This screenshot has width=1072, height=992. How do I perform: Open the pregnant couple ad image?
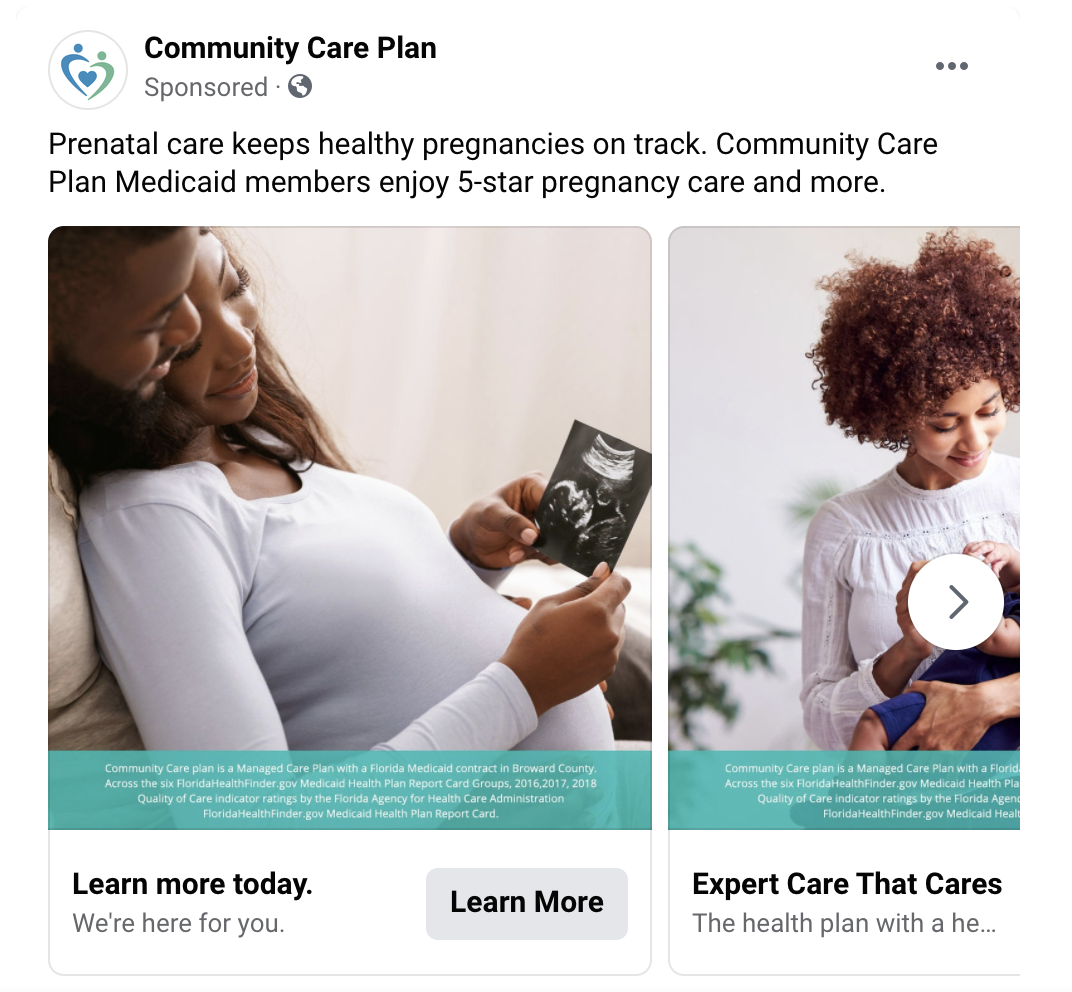click(x=349, y=488)
